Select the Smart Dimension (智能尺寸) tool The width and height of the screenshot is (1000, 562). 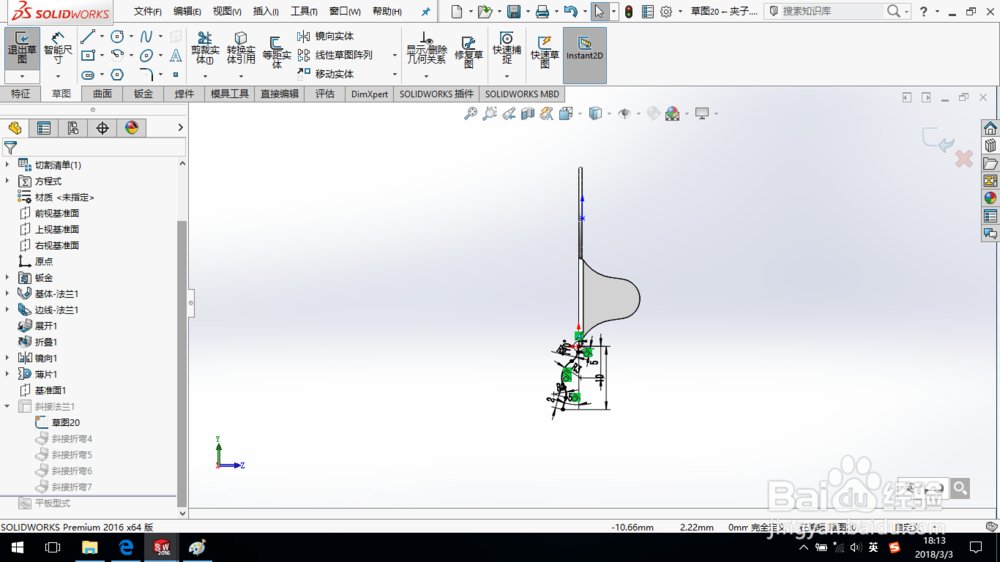(x=57, y=48)
